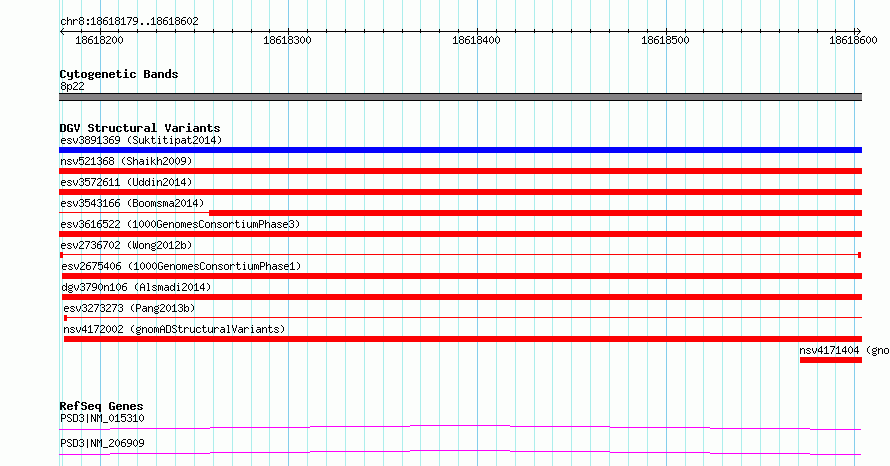This screenshot has width=890, height=466.
Task: Click the red bar under esv2675406
Action: coord(461,276)
